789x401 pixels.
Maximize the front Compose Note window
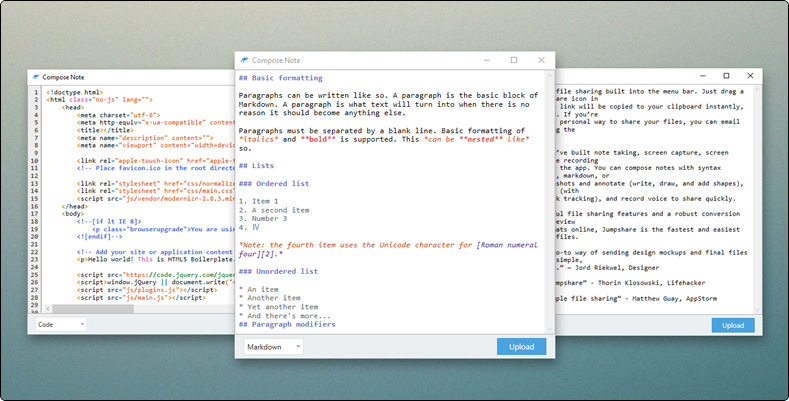[x=514, y=60]
